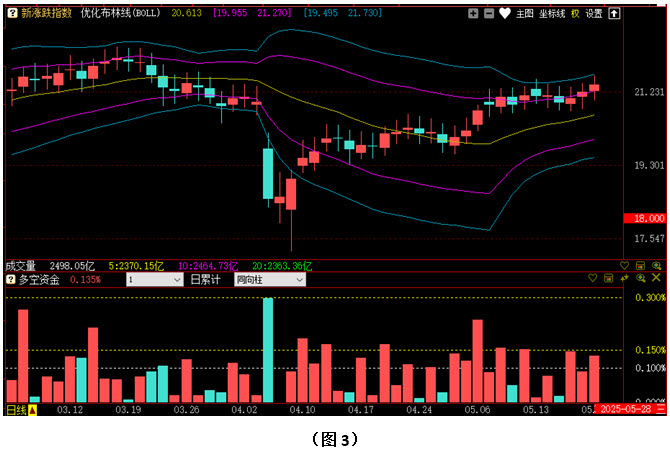Click the 日累计 label

click(206, 280)
